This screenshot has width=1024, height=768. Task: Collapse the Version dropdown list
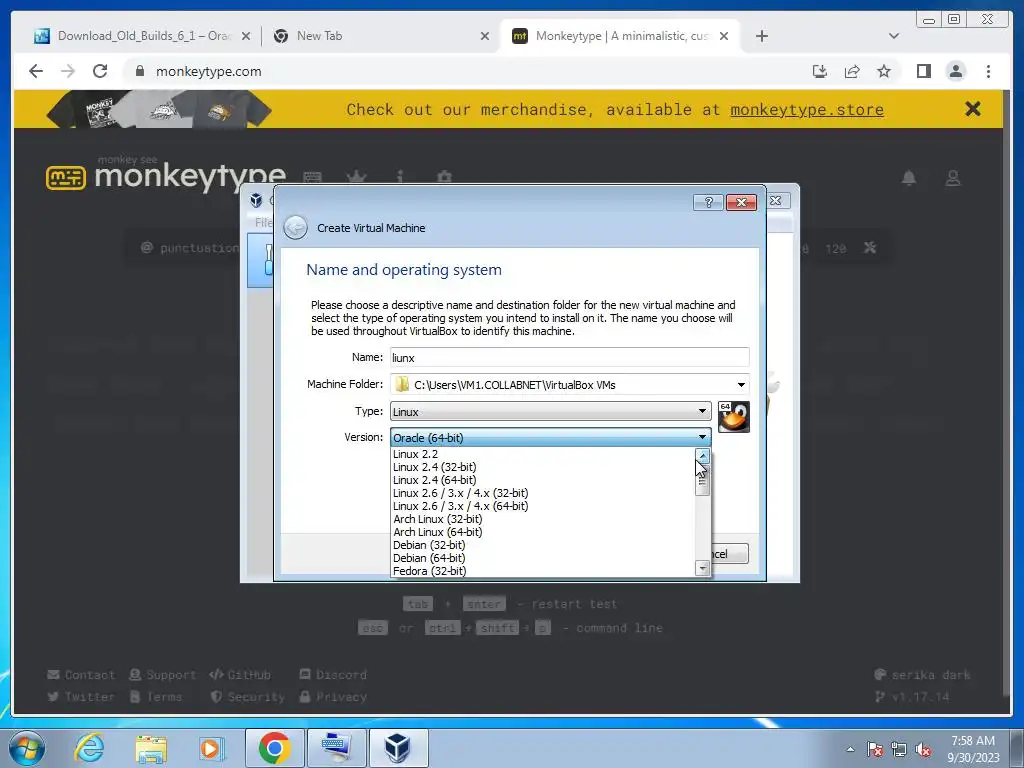click(702, 438)
